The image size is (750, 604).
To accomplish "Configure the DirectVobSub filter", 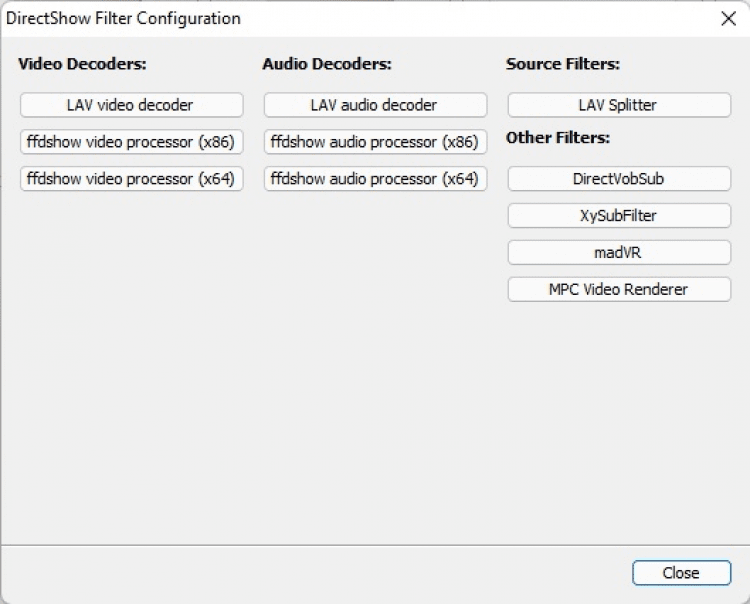I will coord(619,179).
